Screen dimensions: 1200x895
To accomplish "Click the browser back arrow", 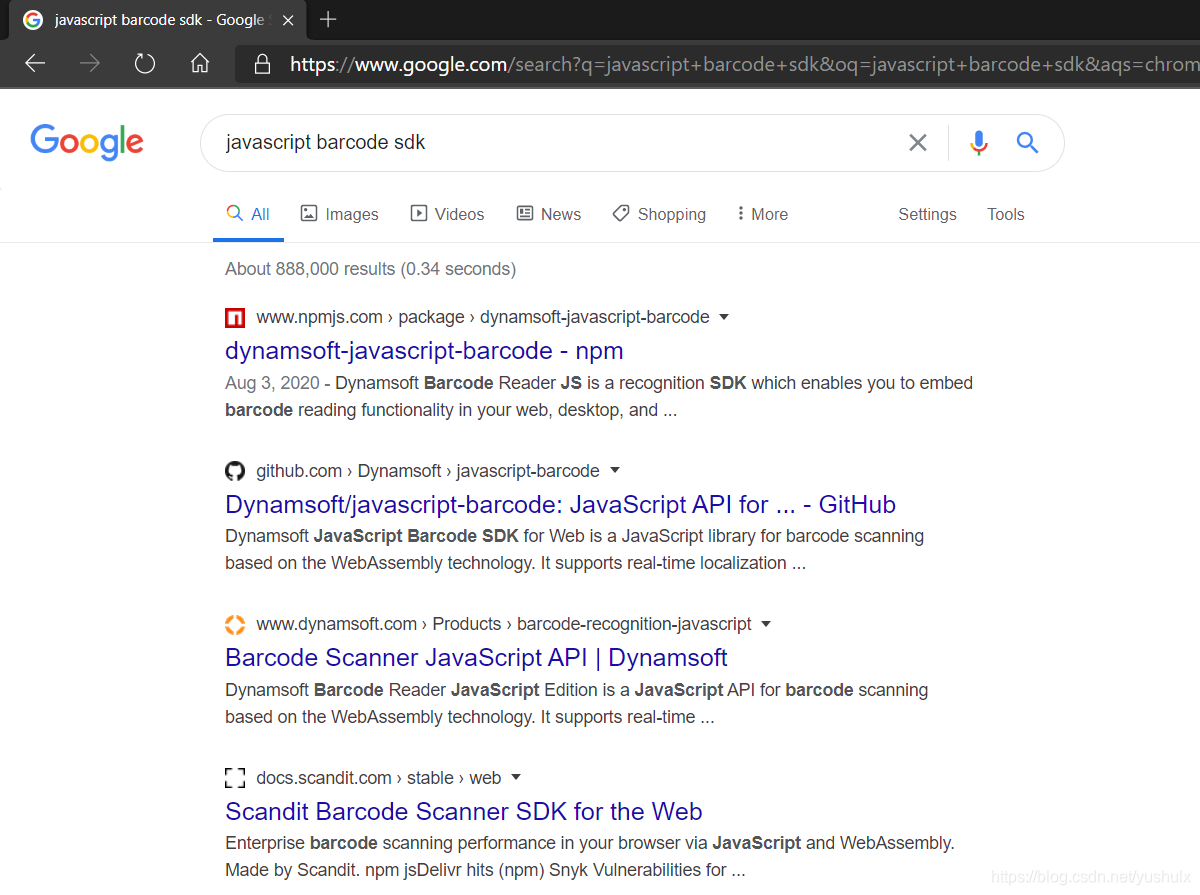I will (35, 64).
